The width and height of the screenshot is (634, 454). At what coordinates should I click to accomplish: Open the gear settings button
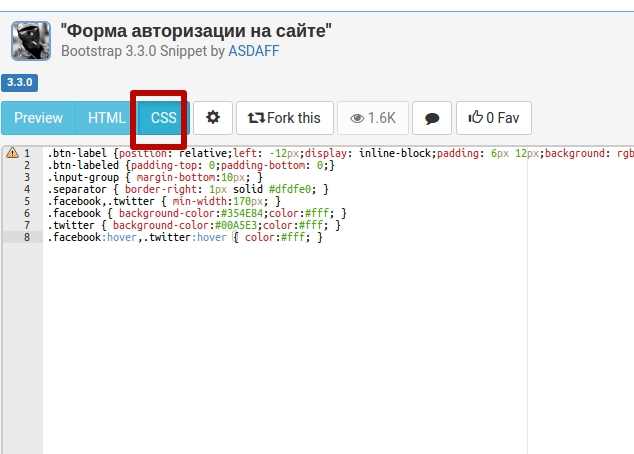point(213,118)
